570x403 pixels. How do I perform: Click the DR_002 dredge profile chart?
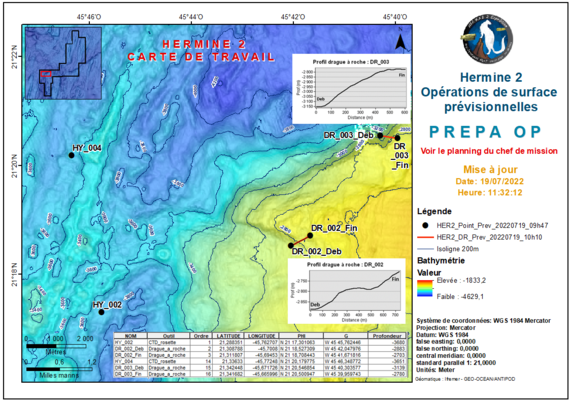pyautogui.click(x=347, y=291)
